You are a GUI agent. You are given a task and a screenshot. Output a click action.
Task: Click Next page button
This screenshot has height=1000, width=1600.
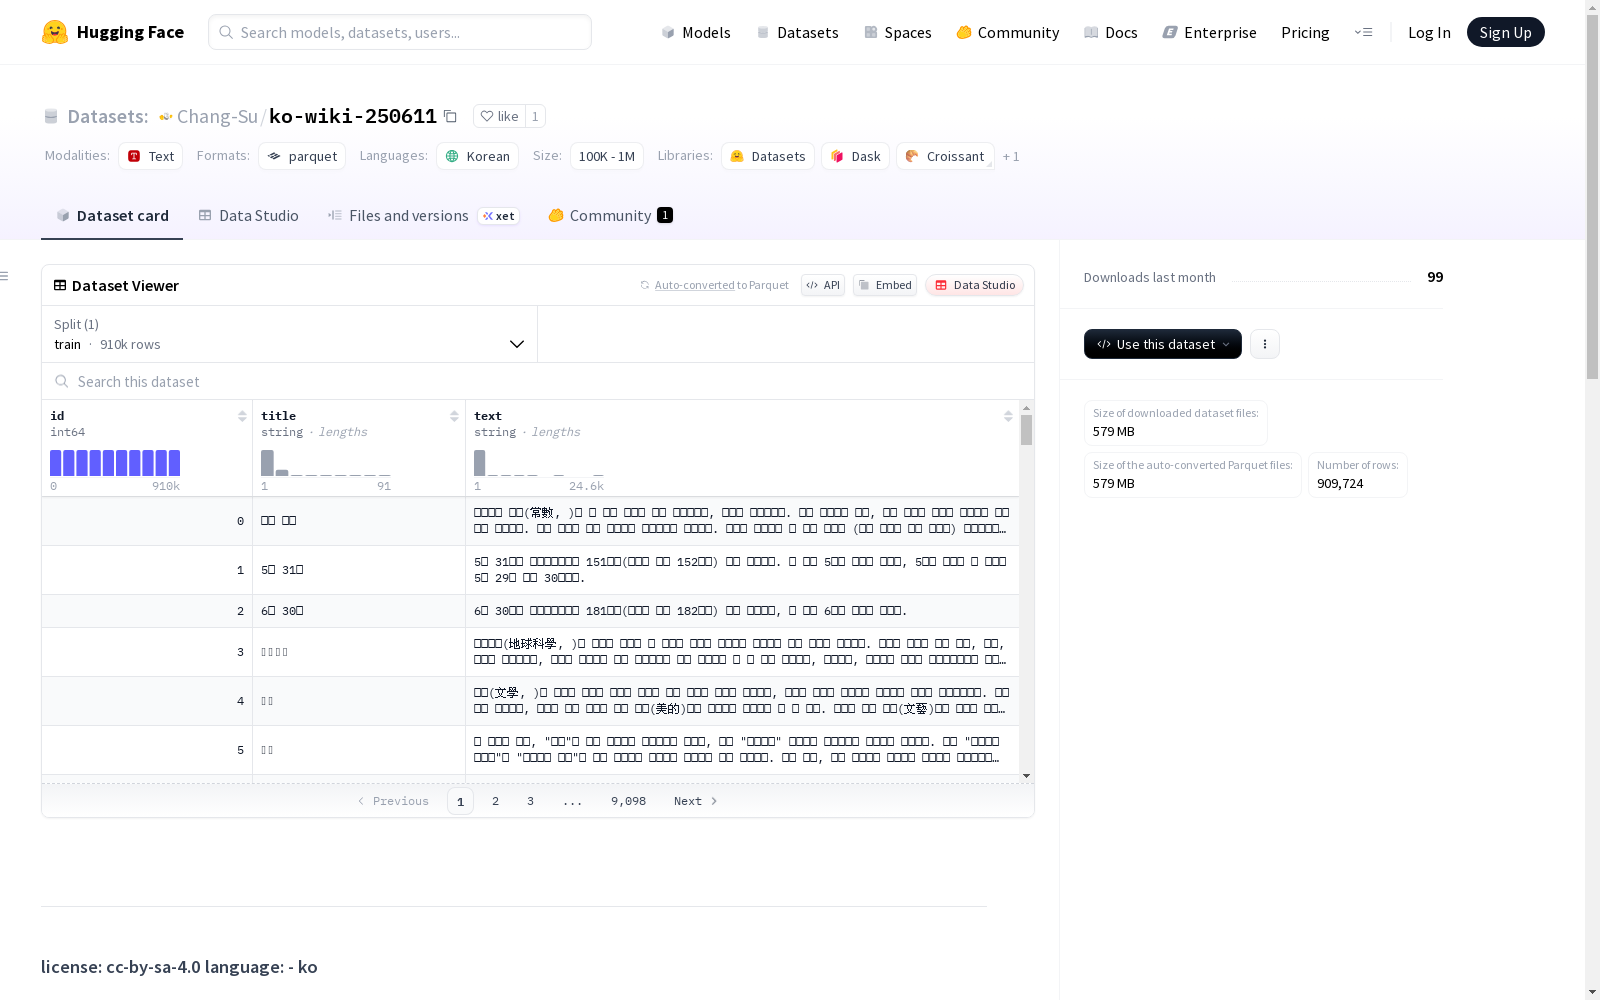pos(695,801)
